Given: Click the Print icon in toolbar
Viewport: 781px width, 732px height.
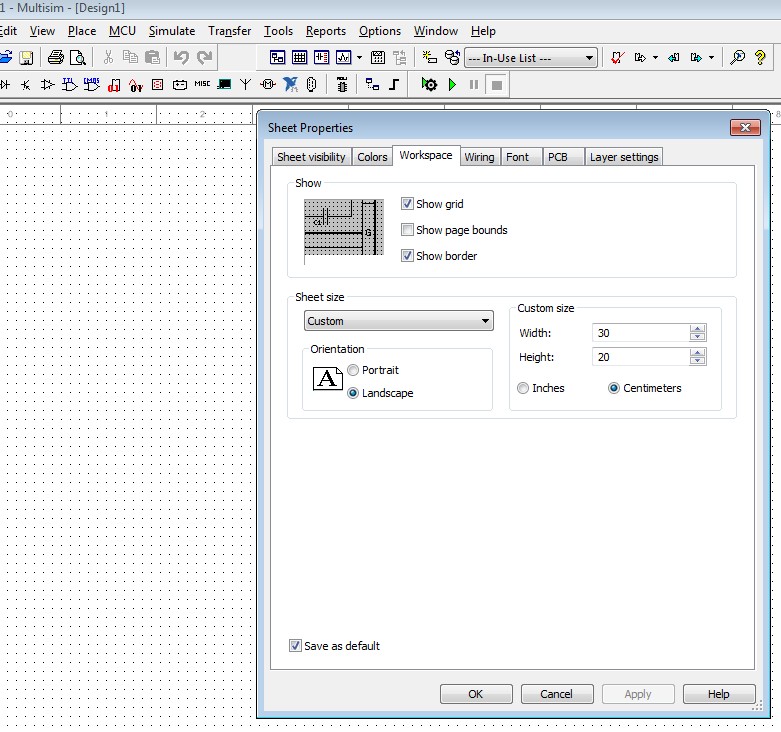Looking at the screenshot, I should click(x=56, y=58).
